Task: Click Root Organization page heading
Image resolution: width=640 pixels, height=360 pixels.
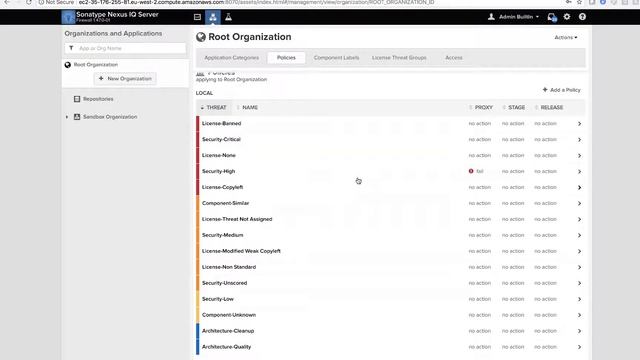Action: 249,37
